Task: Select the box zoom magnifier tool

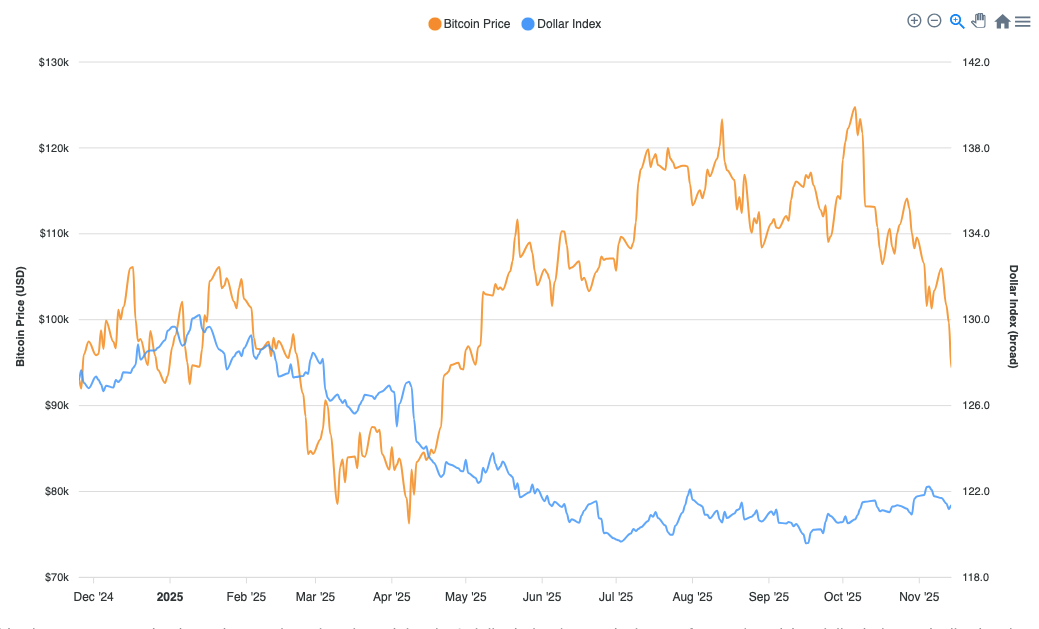Action: tap(956, 20)
